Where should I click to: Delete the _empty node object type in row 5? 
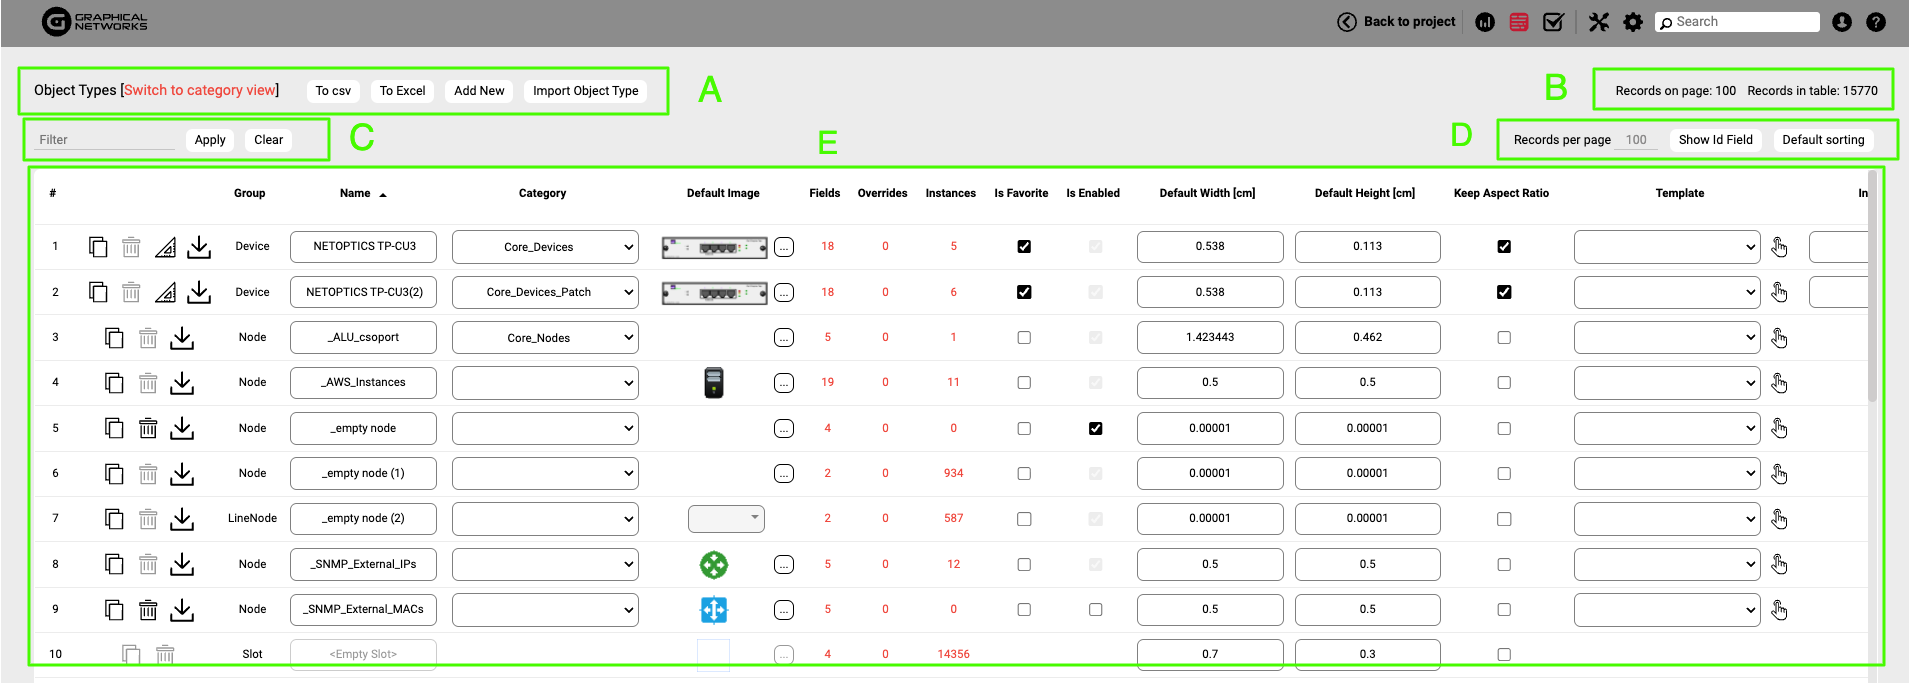coord(148,429)
